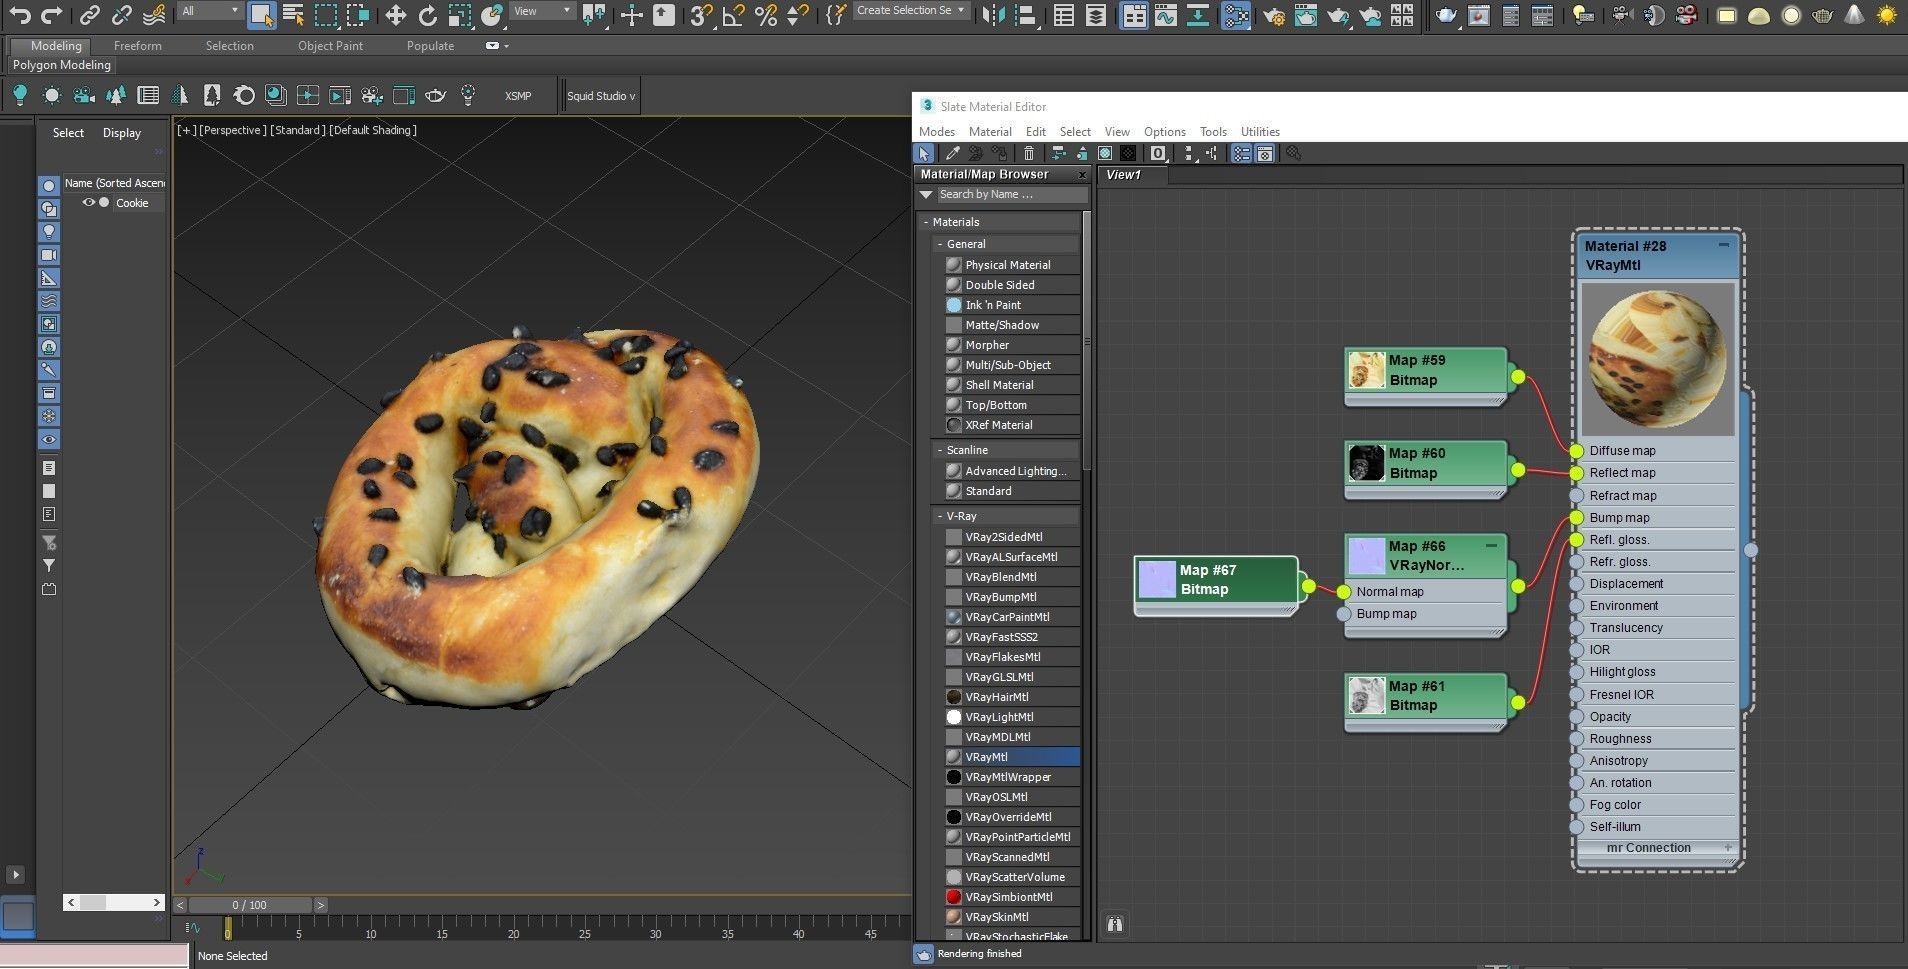Activate the Bind to Space Warp tool
Viewport: 1908px width, 969px height.
154,14
